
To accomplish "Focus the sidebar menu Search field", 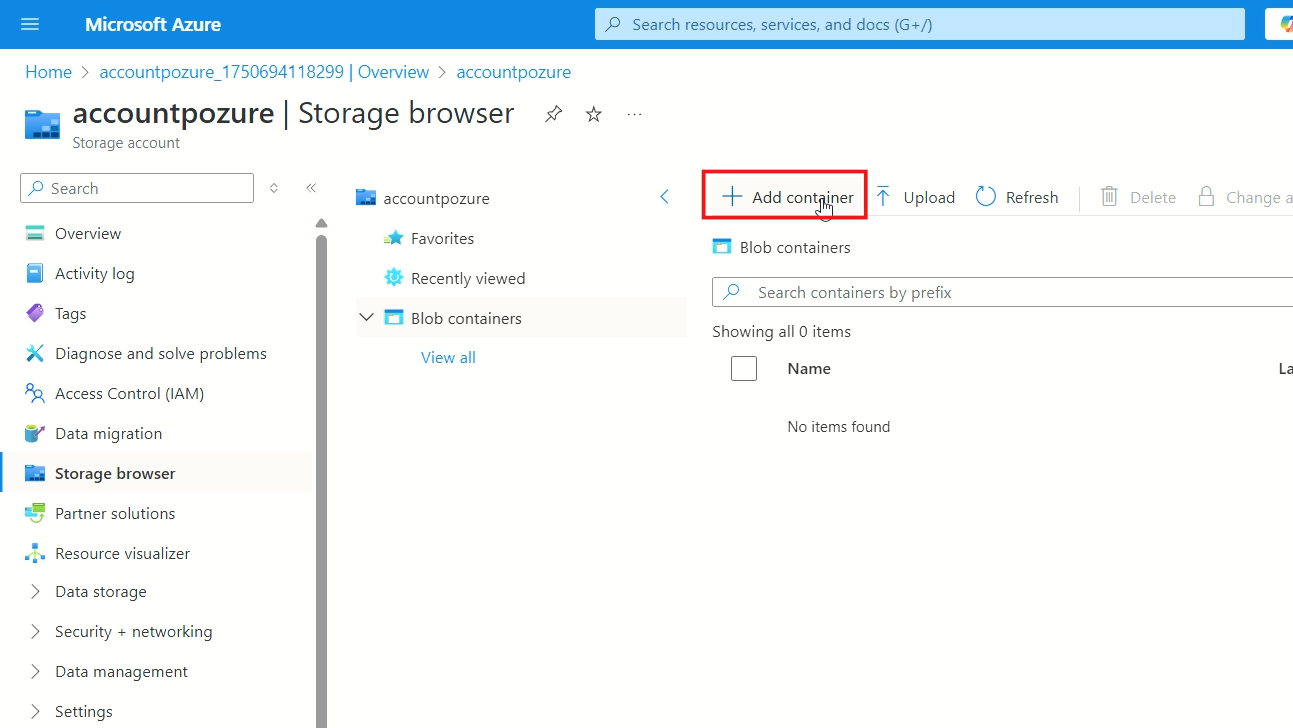I will click(x=137, y=188).
